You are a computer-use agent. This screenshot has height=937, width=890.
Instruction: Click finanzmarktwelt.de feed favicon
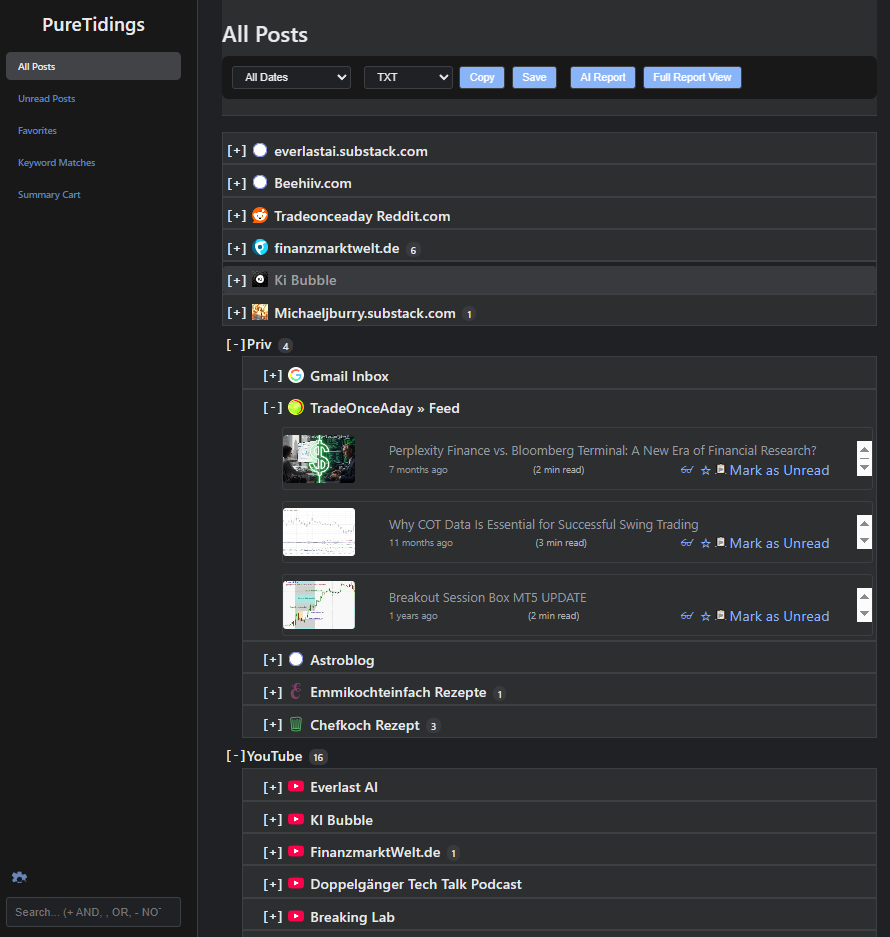point(260,247)
